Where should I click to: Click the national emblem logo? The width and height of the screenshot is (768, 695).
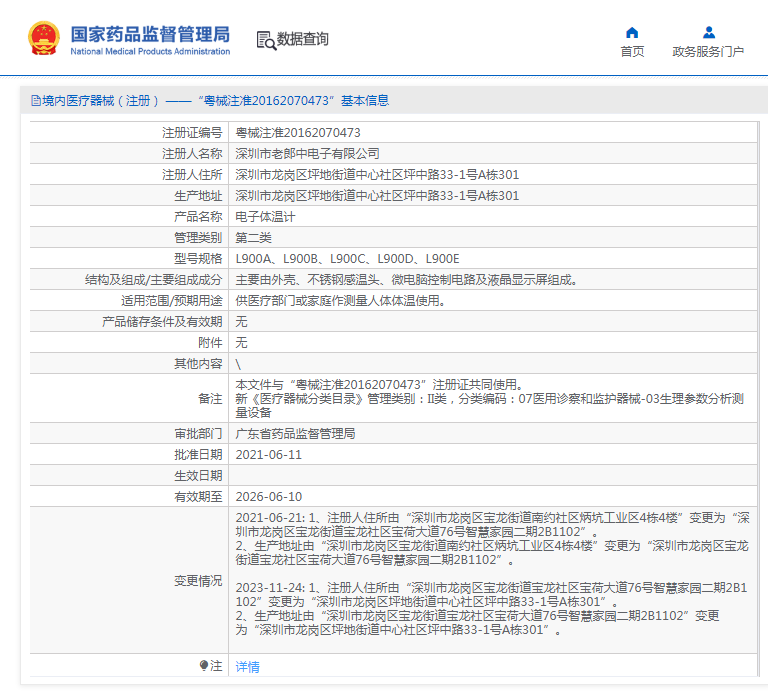point(44,38)
